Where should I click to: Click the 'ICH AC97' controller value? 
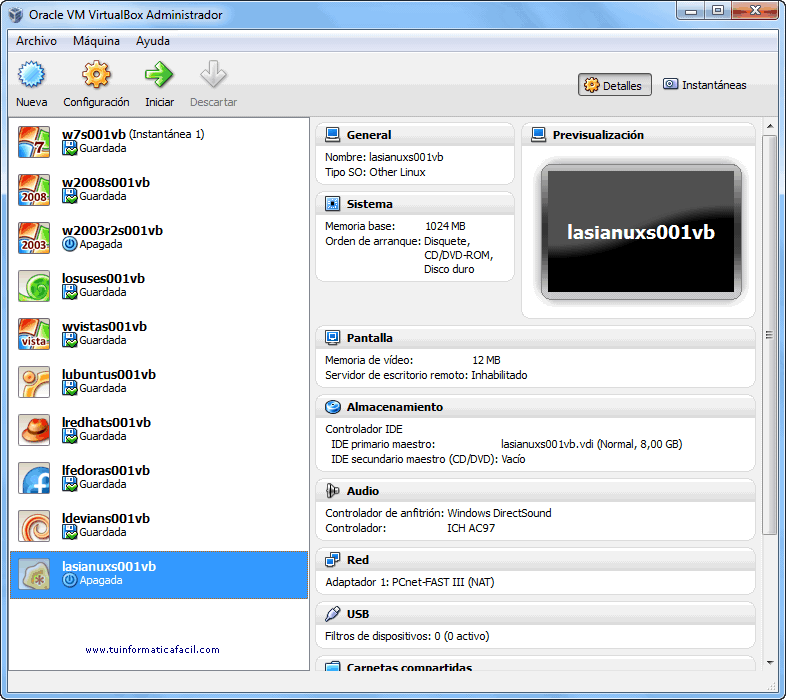pyautogui.click(x=471, y=528)
